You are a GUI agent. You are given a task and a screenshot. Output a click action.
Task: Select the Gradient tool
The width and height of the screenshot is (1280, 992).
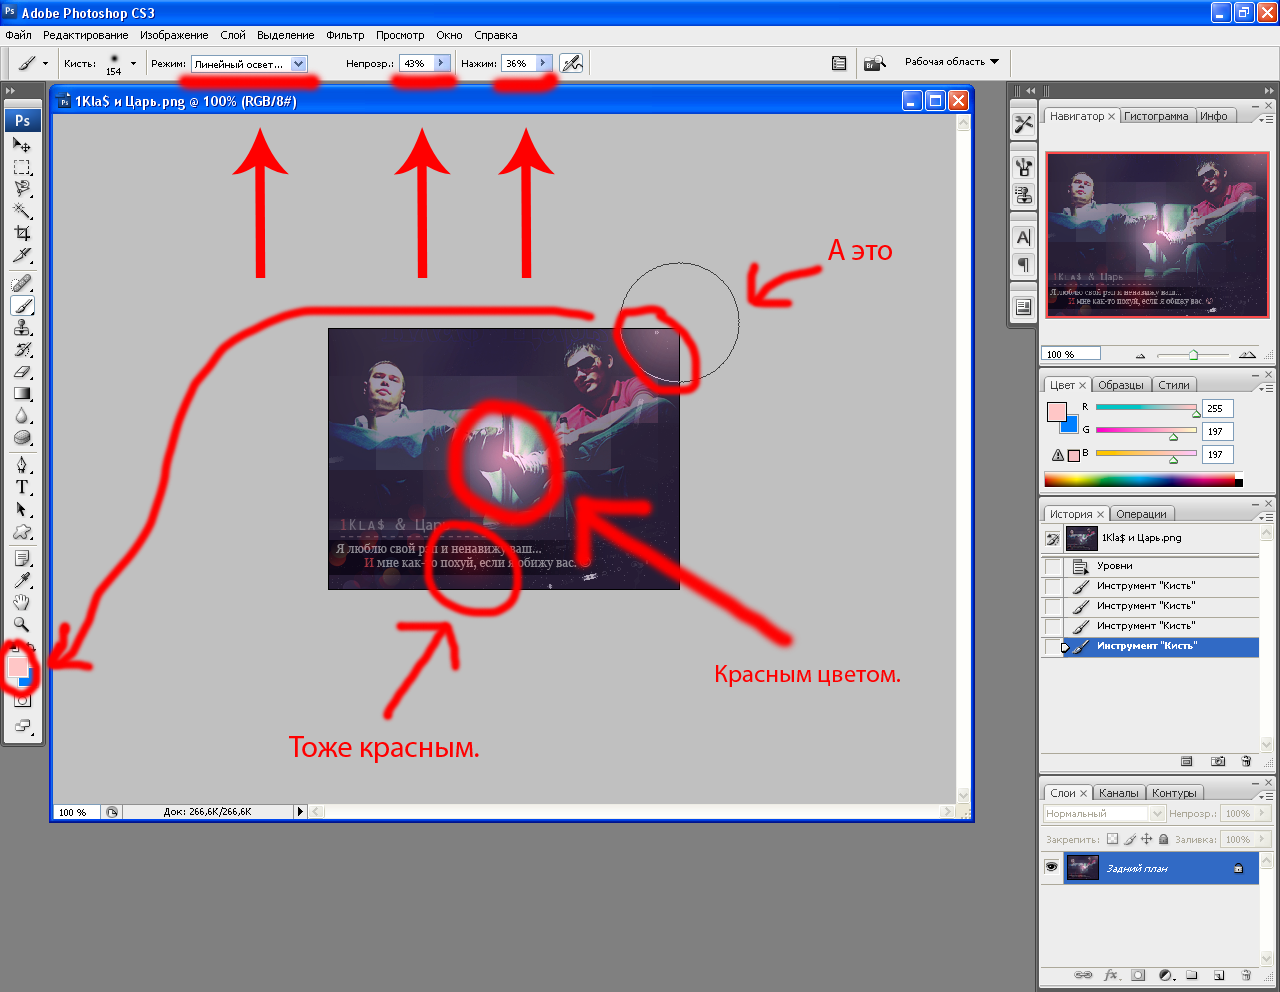tap(22, 394)
